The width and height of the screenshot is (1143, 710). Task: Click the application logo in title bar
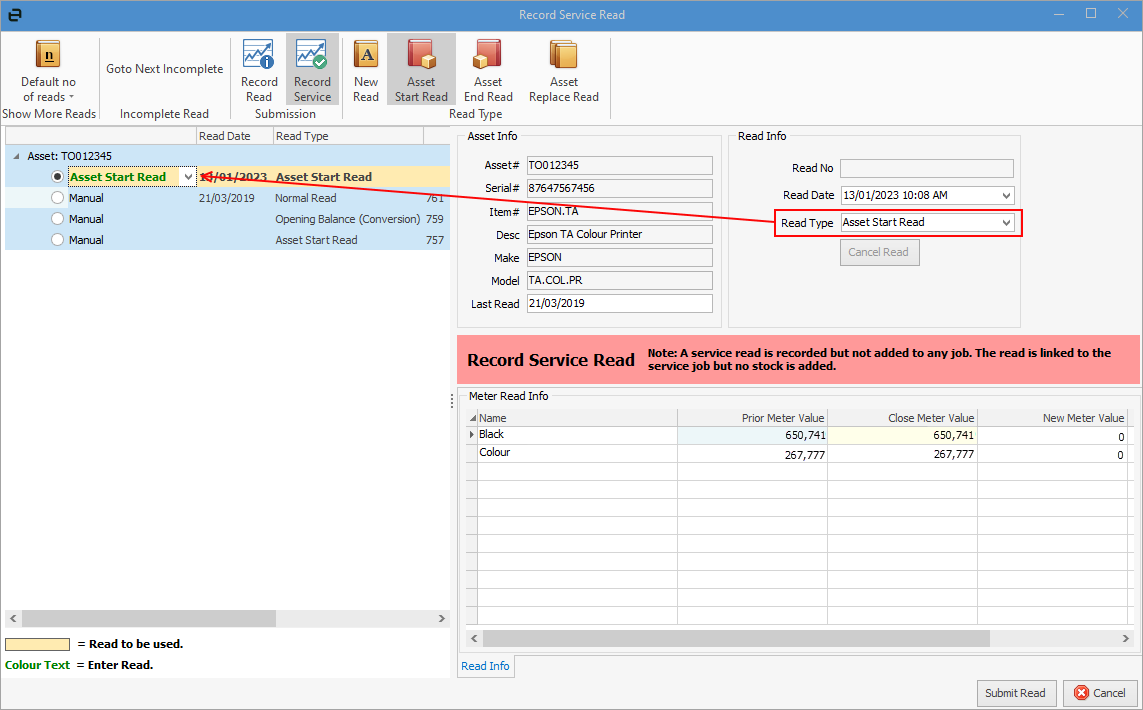tap(14, 14)
